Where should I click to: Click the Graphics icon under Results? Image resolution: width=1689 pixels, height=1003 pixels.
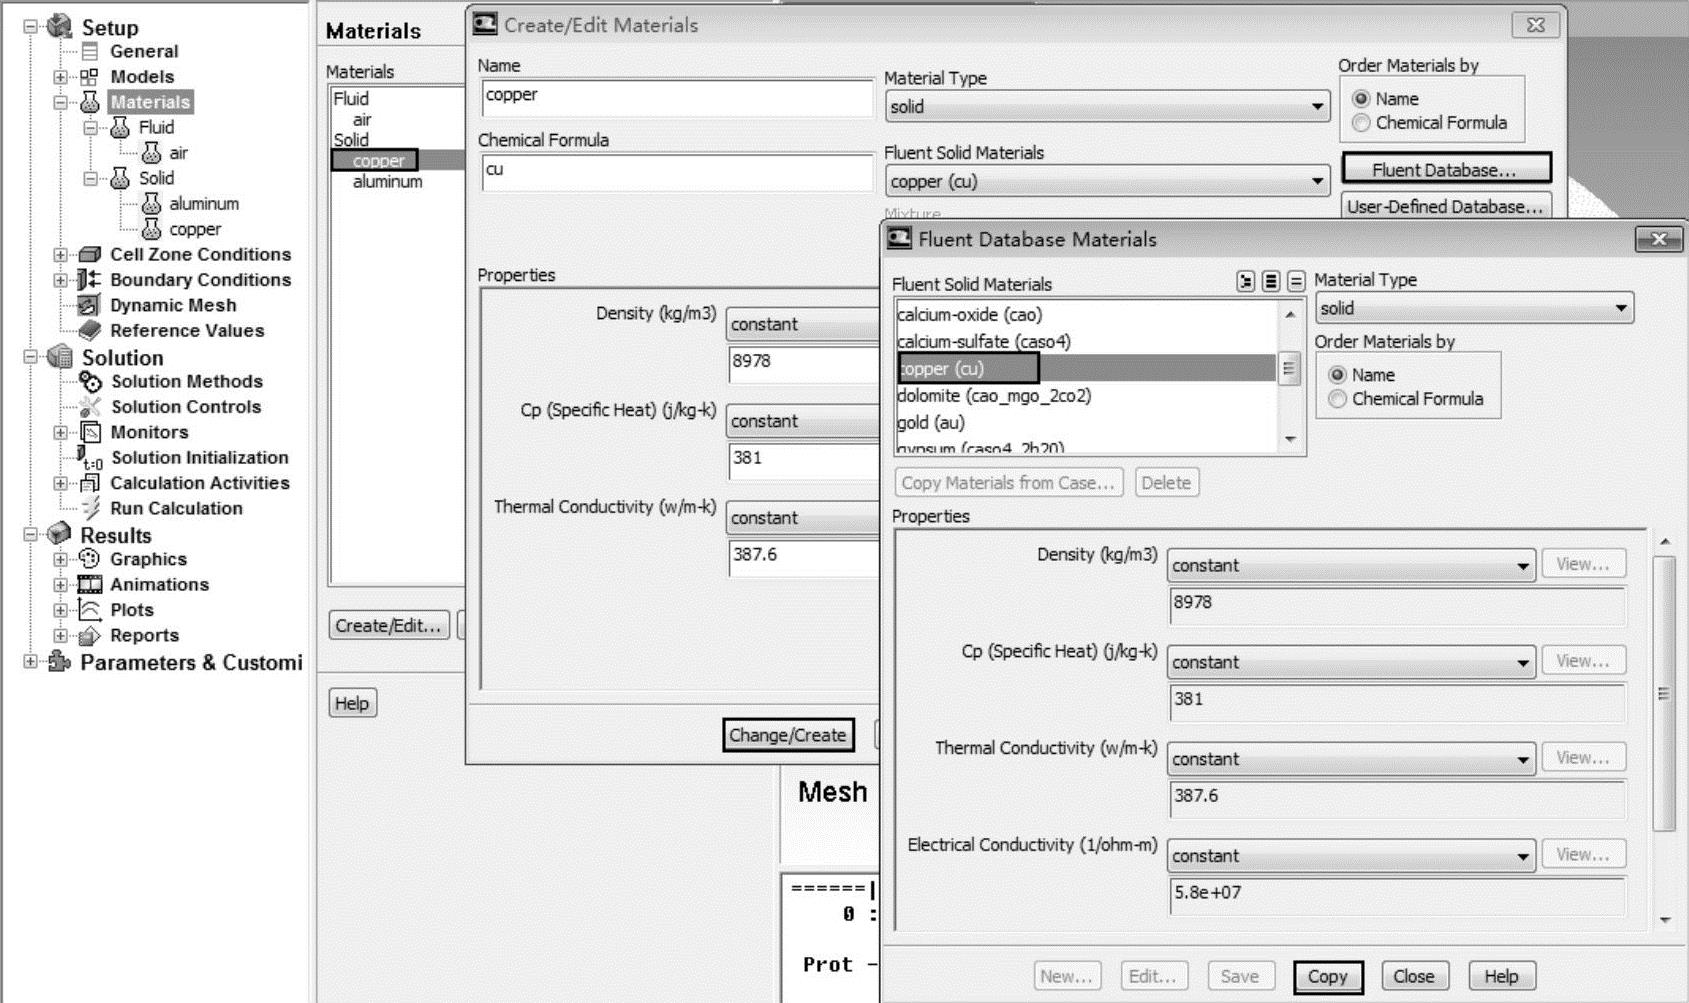(90, 559)
